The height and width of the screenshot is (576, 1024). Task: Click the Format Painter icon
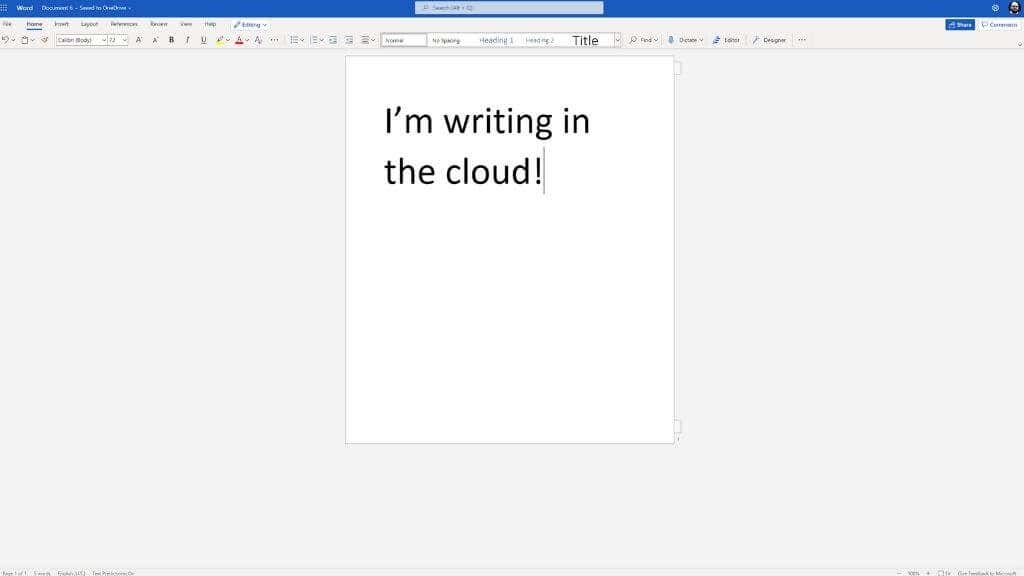44,40
